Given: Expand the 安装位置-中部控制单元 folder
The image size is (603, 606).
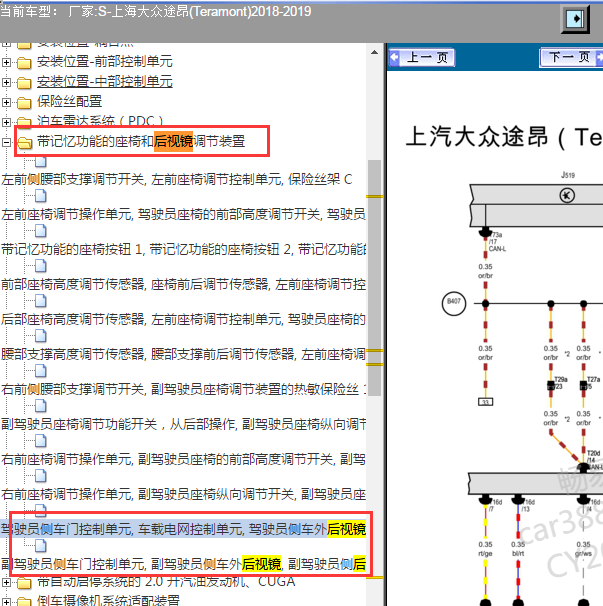Looking at the screenshot, I should (x=6, y=82).
